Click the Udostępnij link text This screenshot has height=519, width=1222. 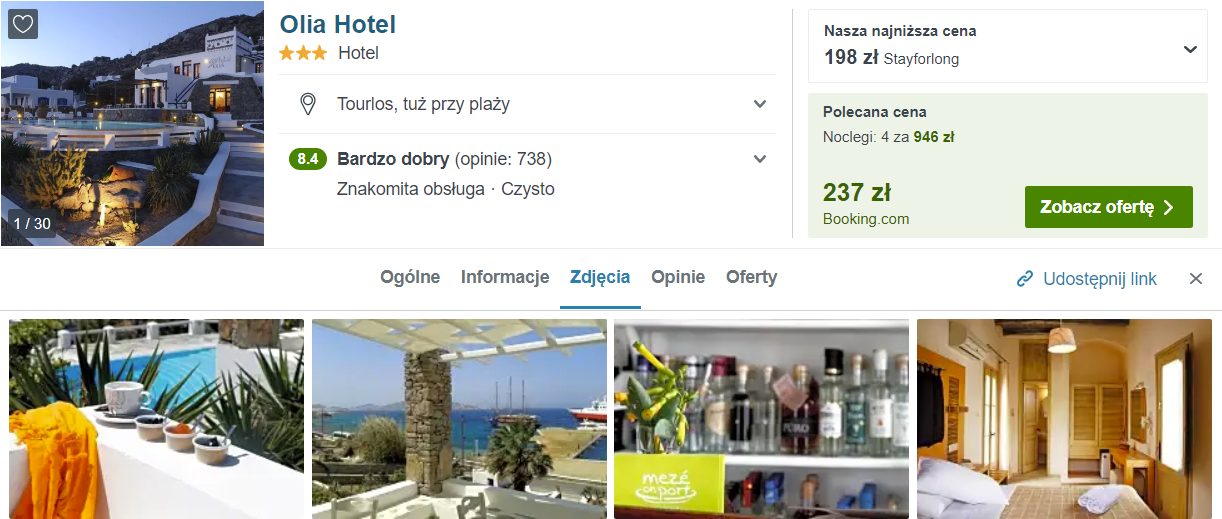pyautogui.click(x=1100, y=279)
